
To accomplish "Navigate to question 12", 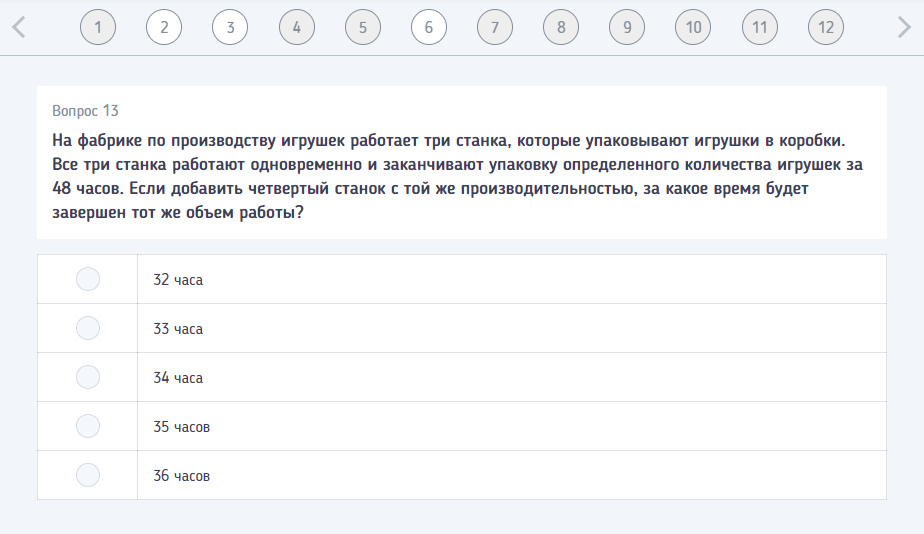I will pyautogui.click(x=826, y=27).
